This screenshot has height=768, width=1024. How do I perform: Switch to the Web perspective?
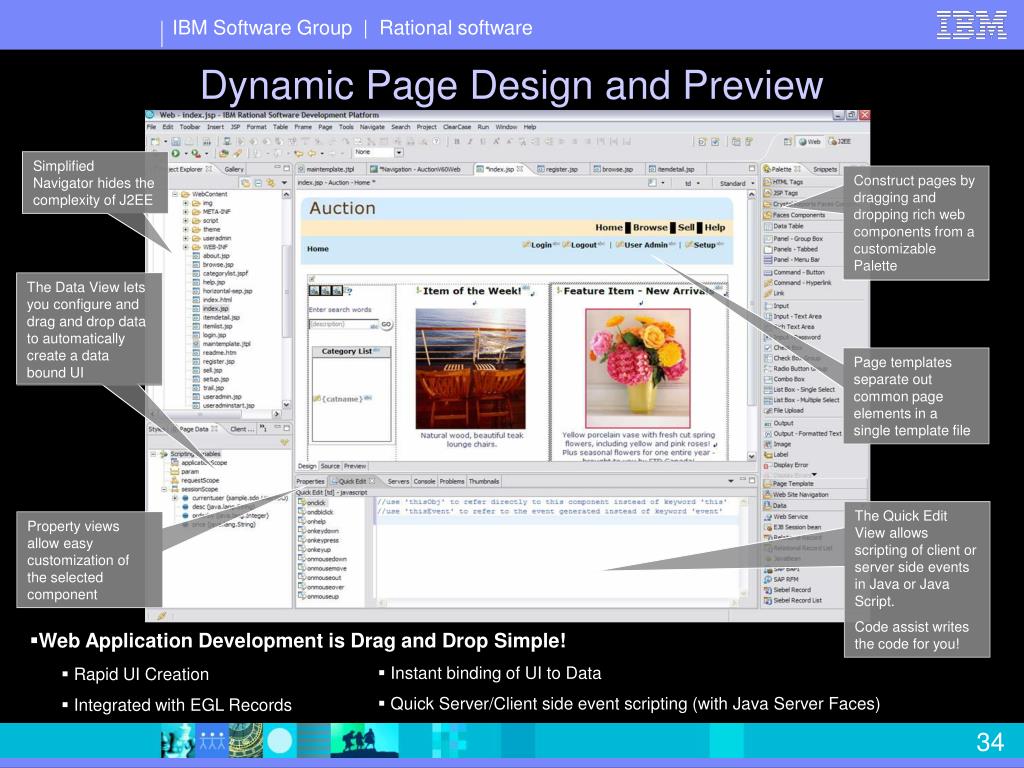click(810, 141)
